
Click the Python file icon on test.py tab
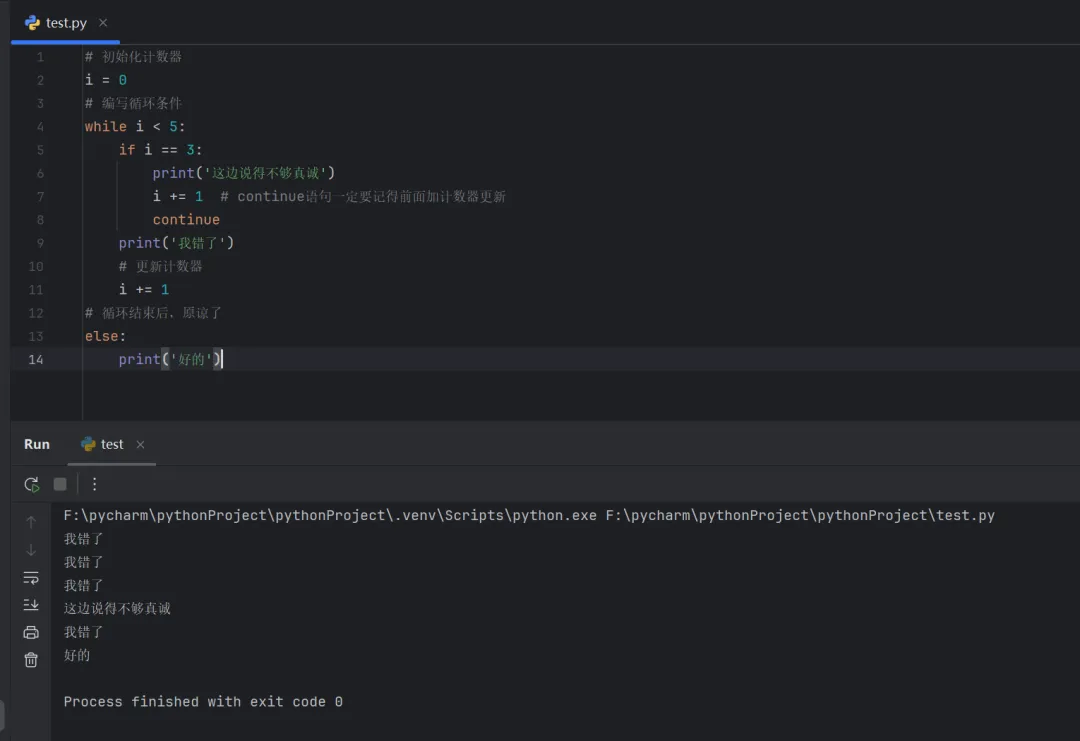pos(32,22)
